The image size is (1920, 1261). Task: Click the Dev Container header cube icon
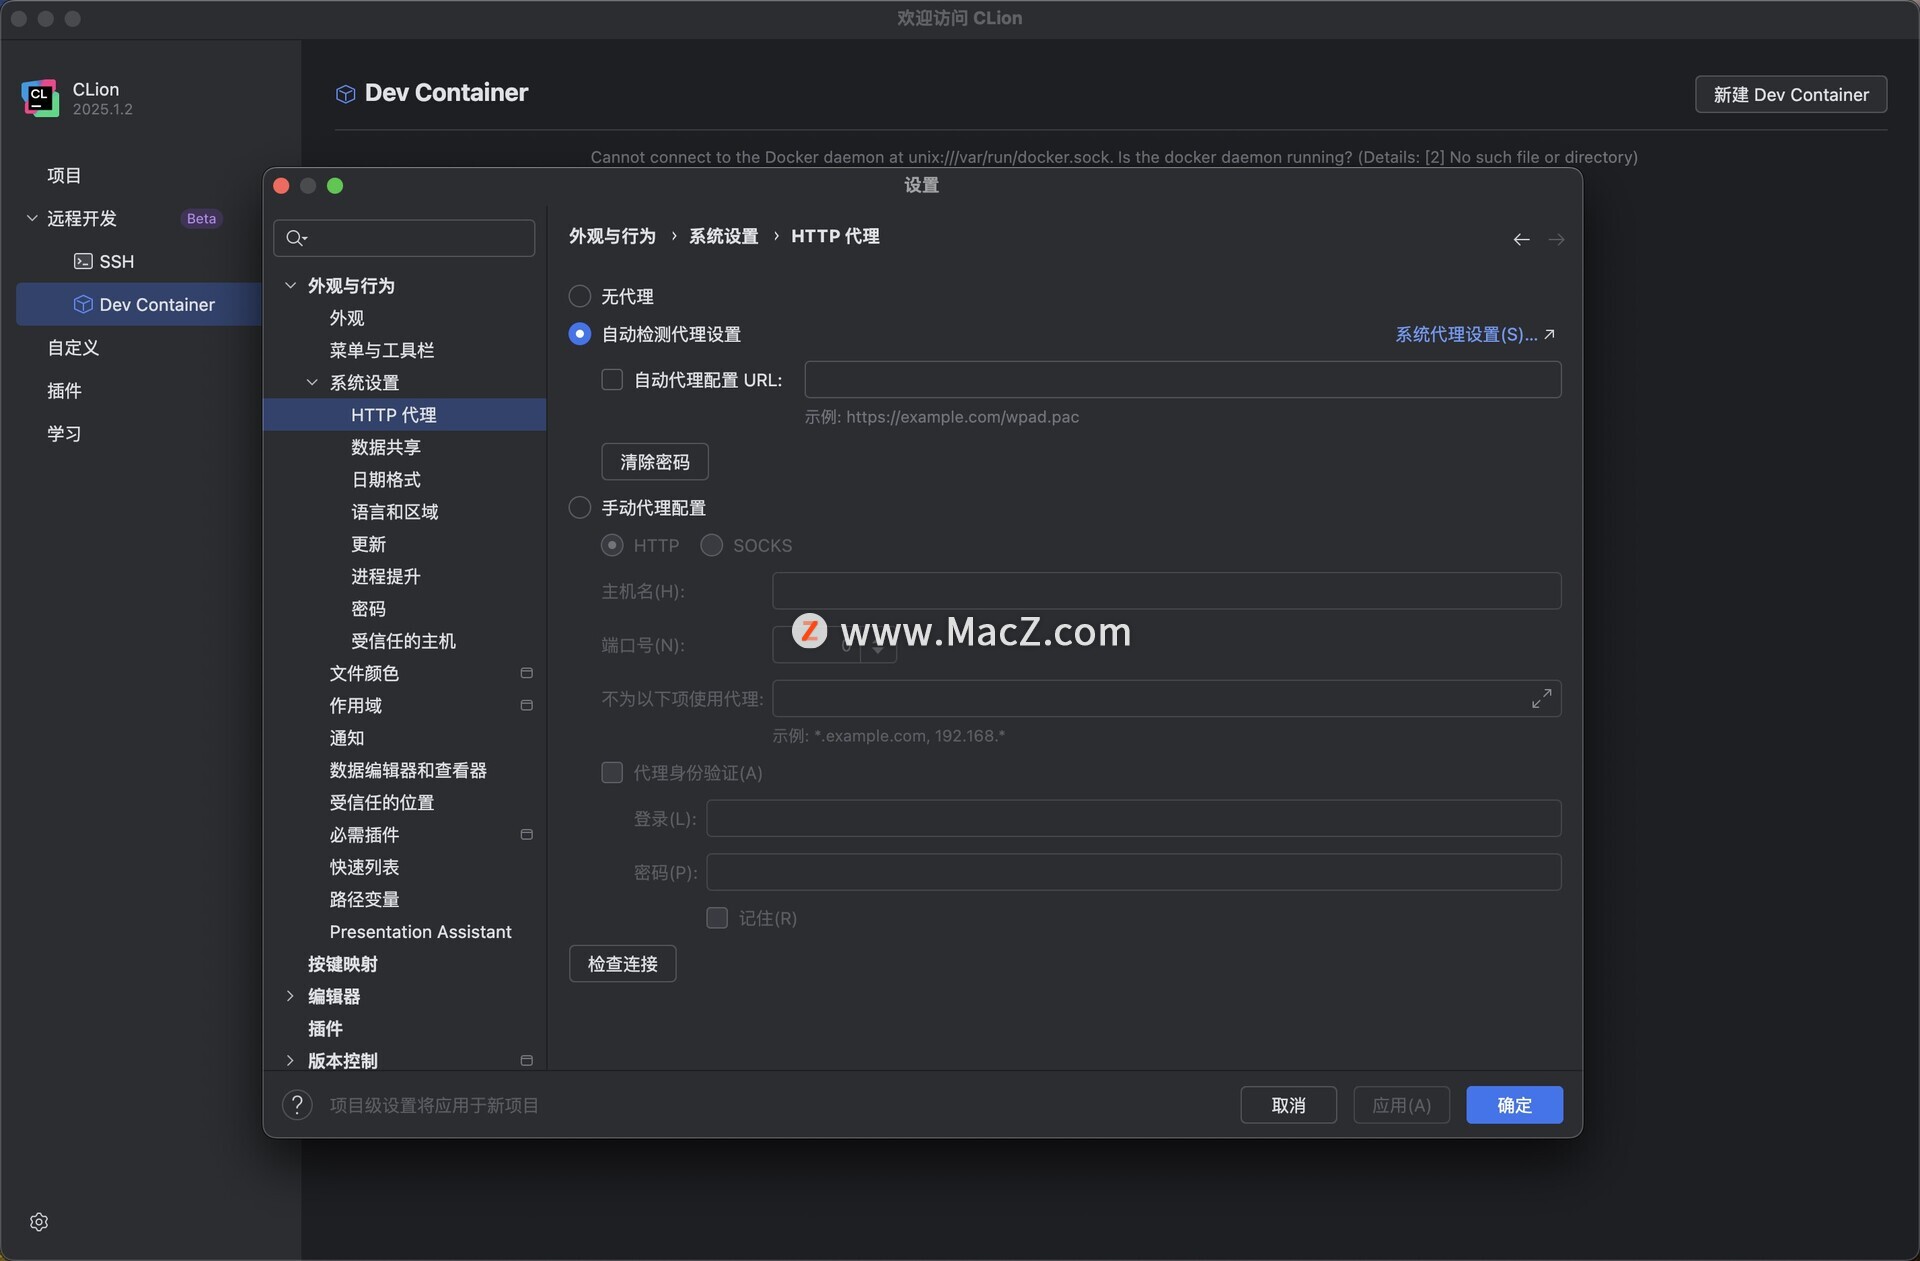(x=345, y=94)
